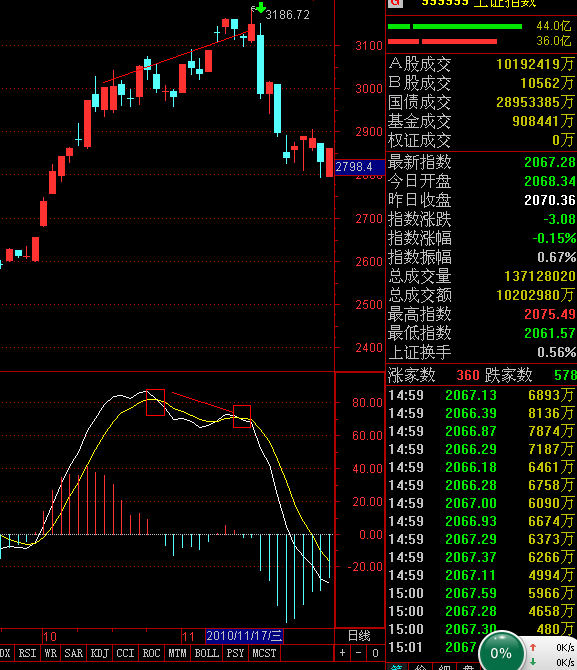
Task: Click the red 36.0亿 volume bar
Action: point(442,41)
